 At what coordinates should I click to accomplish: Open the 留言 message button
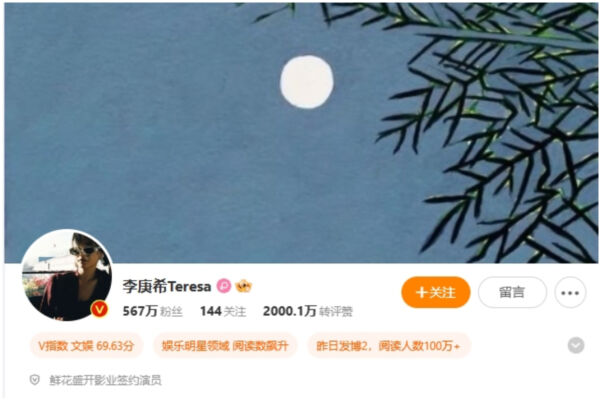(512, 292)
